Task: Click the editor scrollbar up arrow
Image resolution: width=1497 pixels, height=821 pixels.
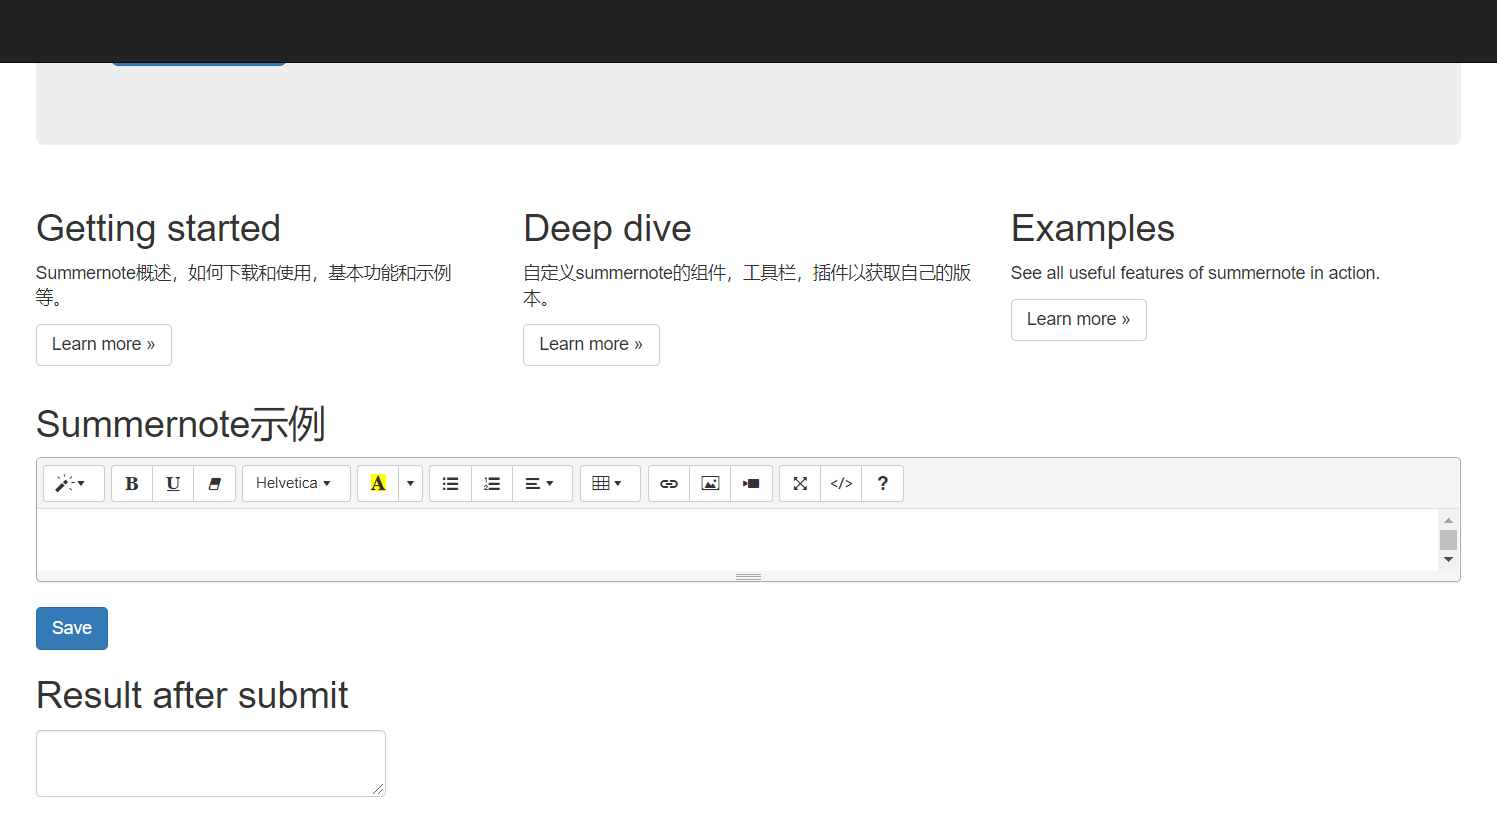Action: pyautogui.click(x=1448, y=520)
